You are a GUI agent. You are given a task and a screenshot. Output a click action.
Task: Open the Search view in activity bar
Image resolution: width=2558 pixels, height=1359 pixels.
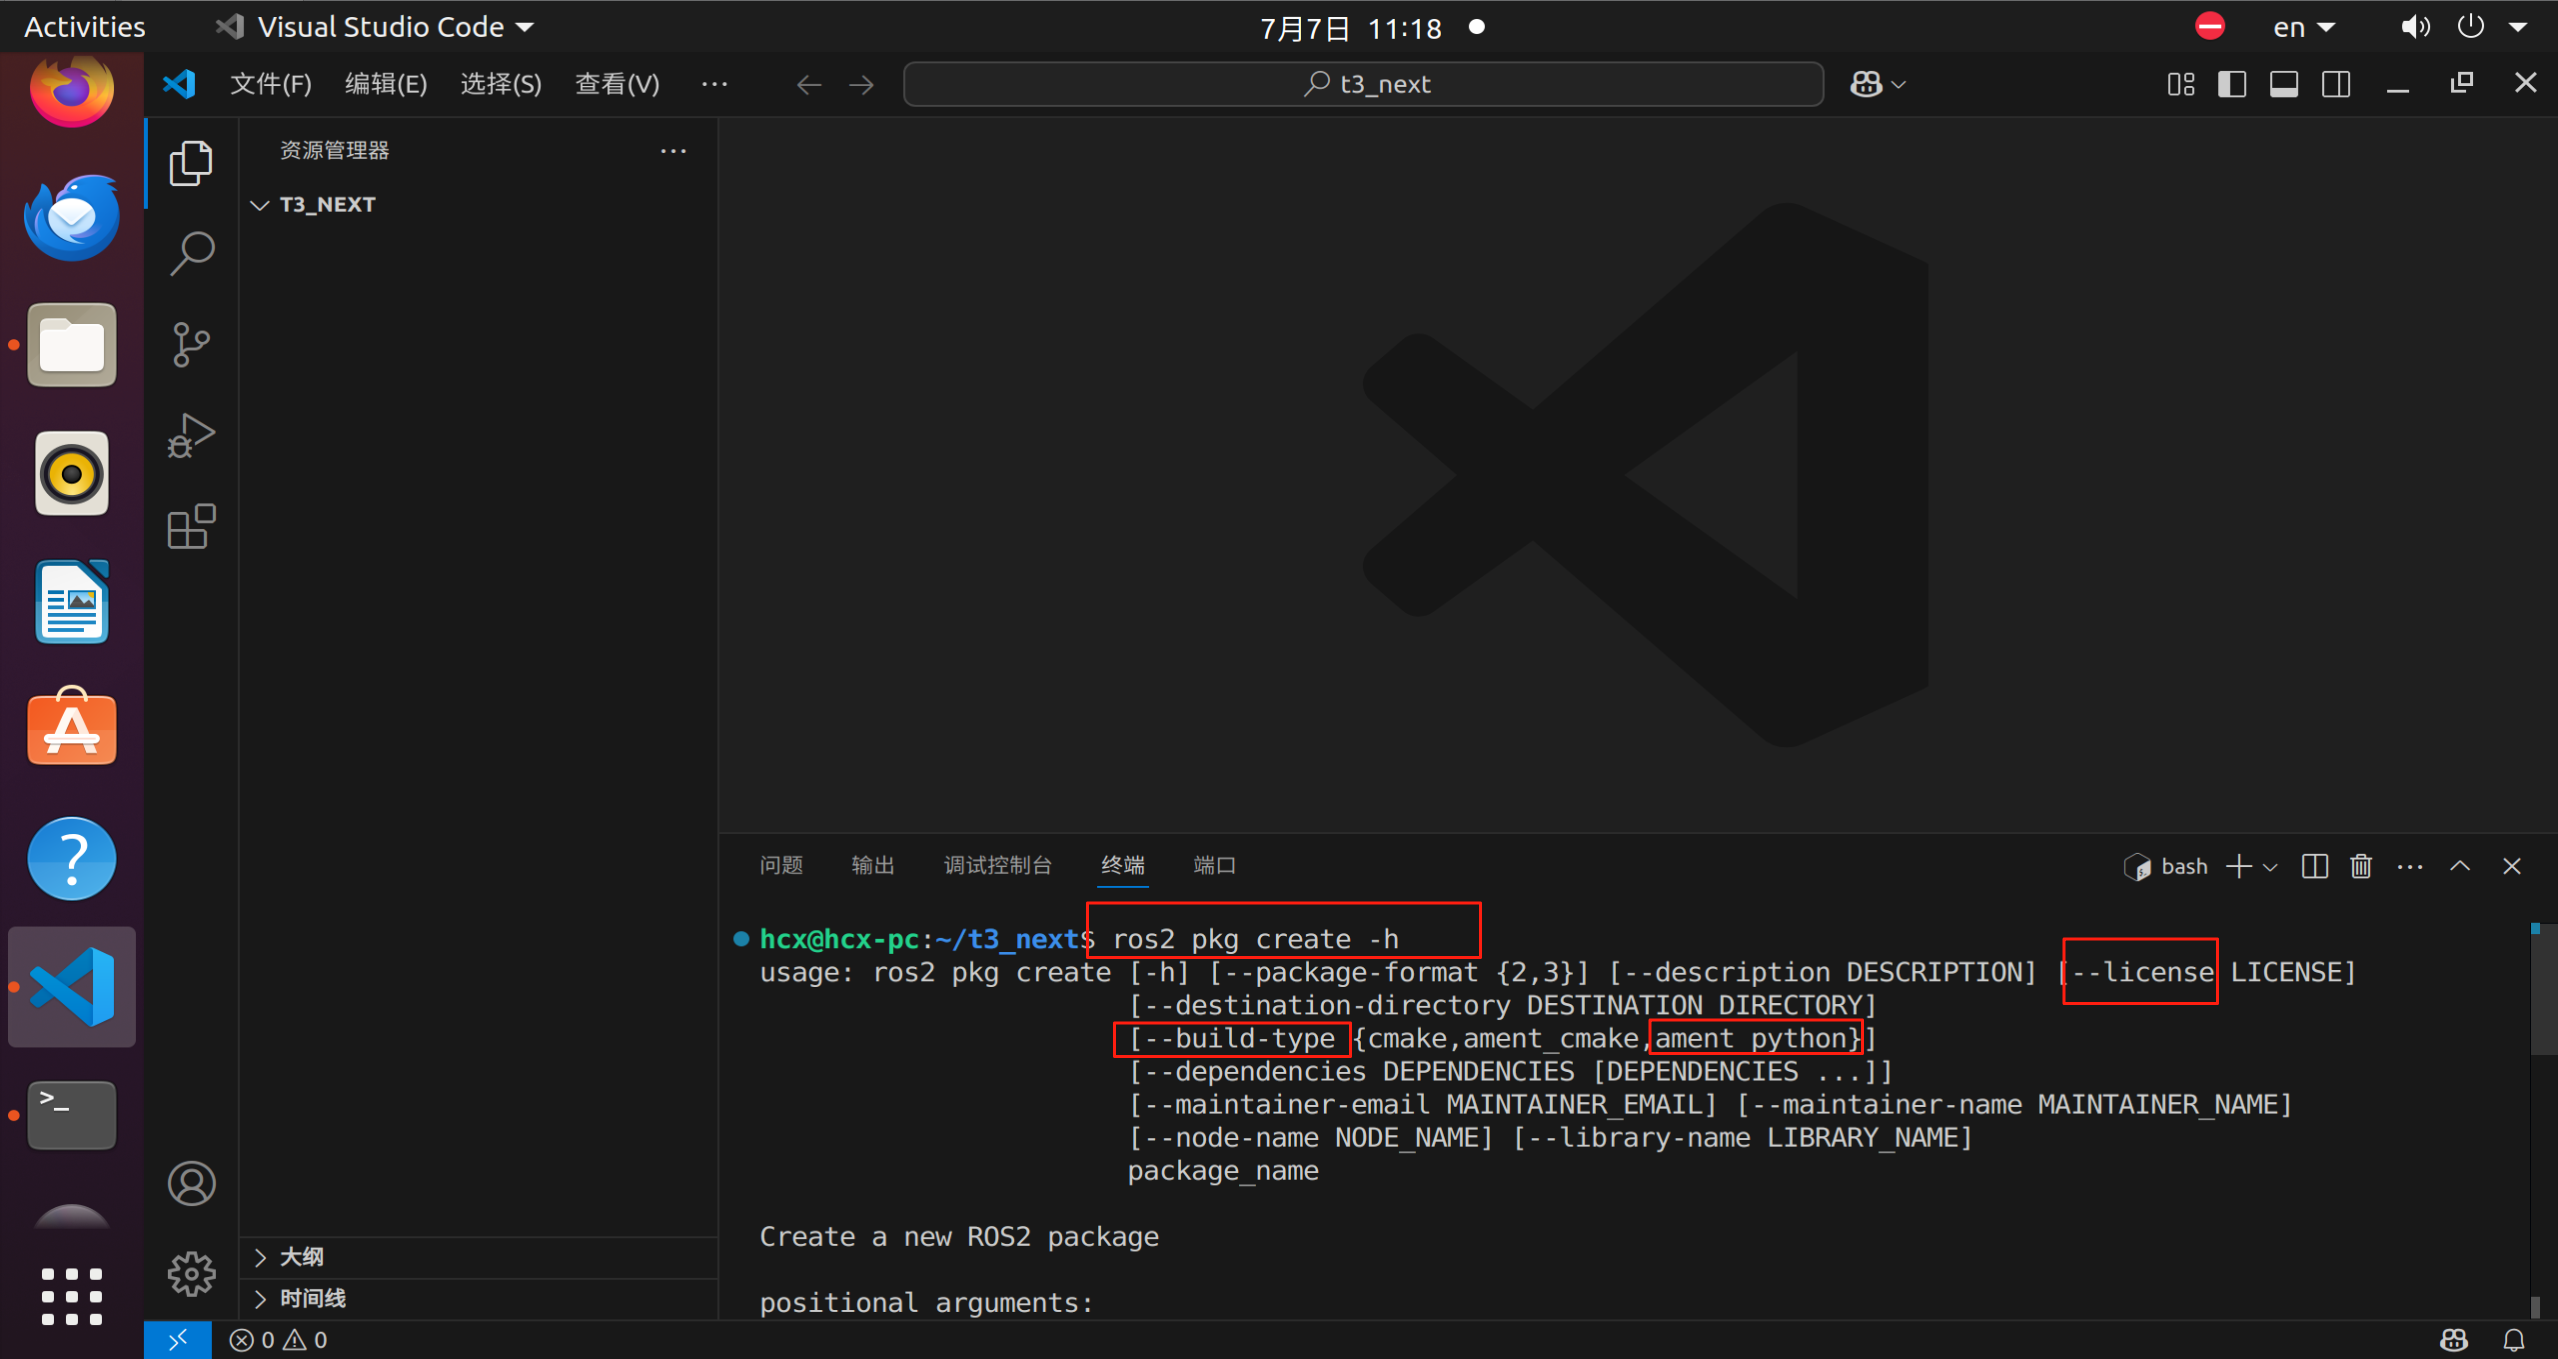click(x=191, y=253)
